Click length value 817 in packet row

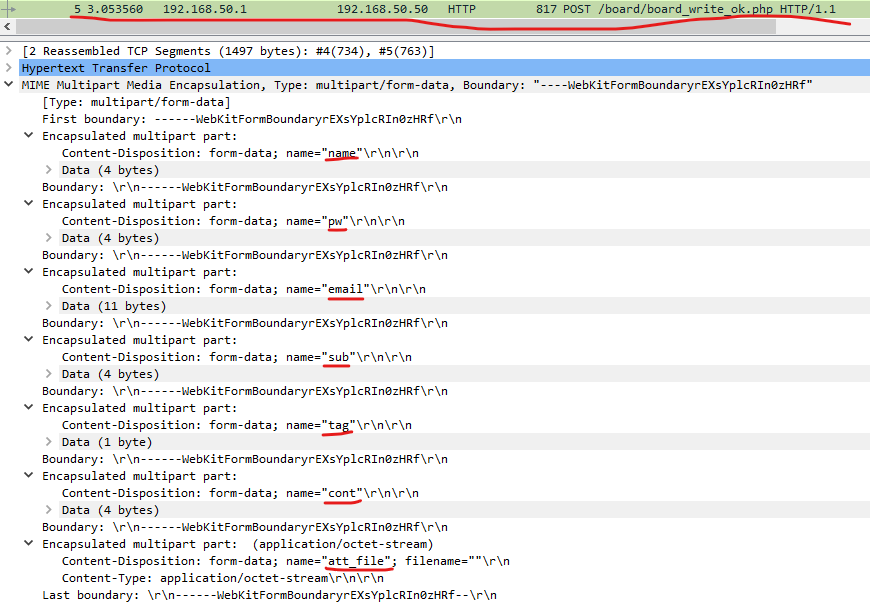click(x=546, y=9)
